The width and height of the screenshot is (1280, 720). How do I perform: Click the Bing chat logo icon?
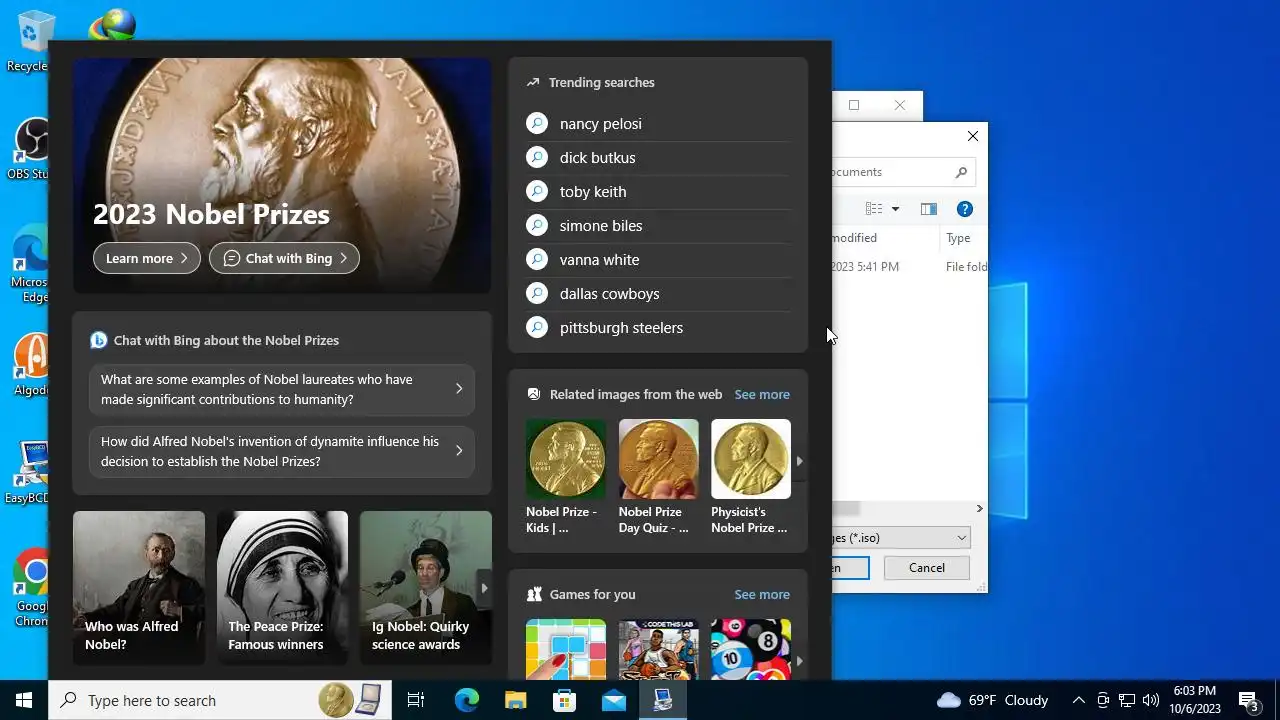coord(98,340)
